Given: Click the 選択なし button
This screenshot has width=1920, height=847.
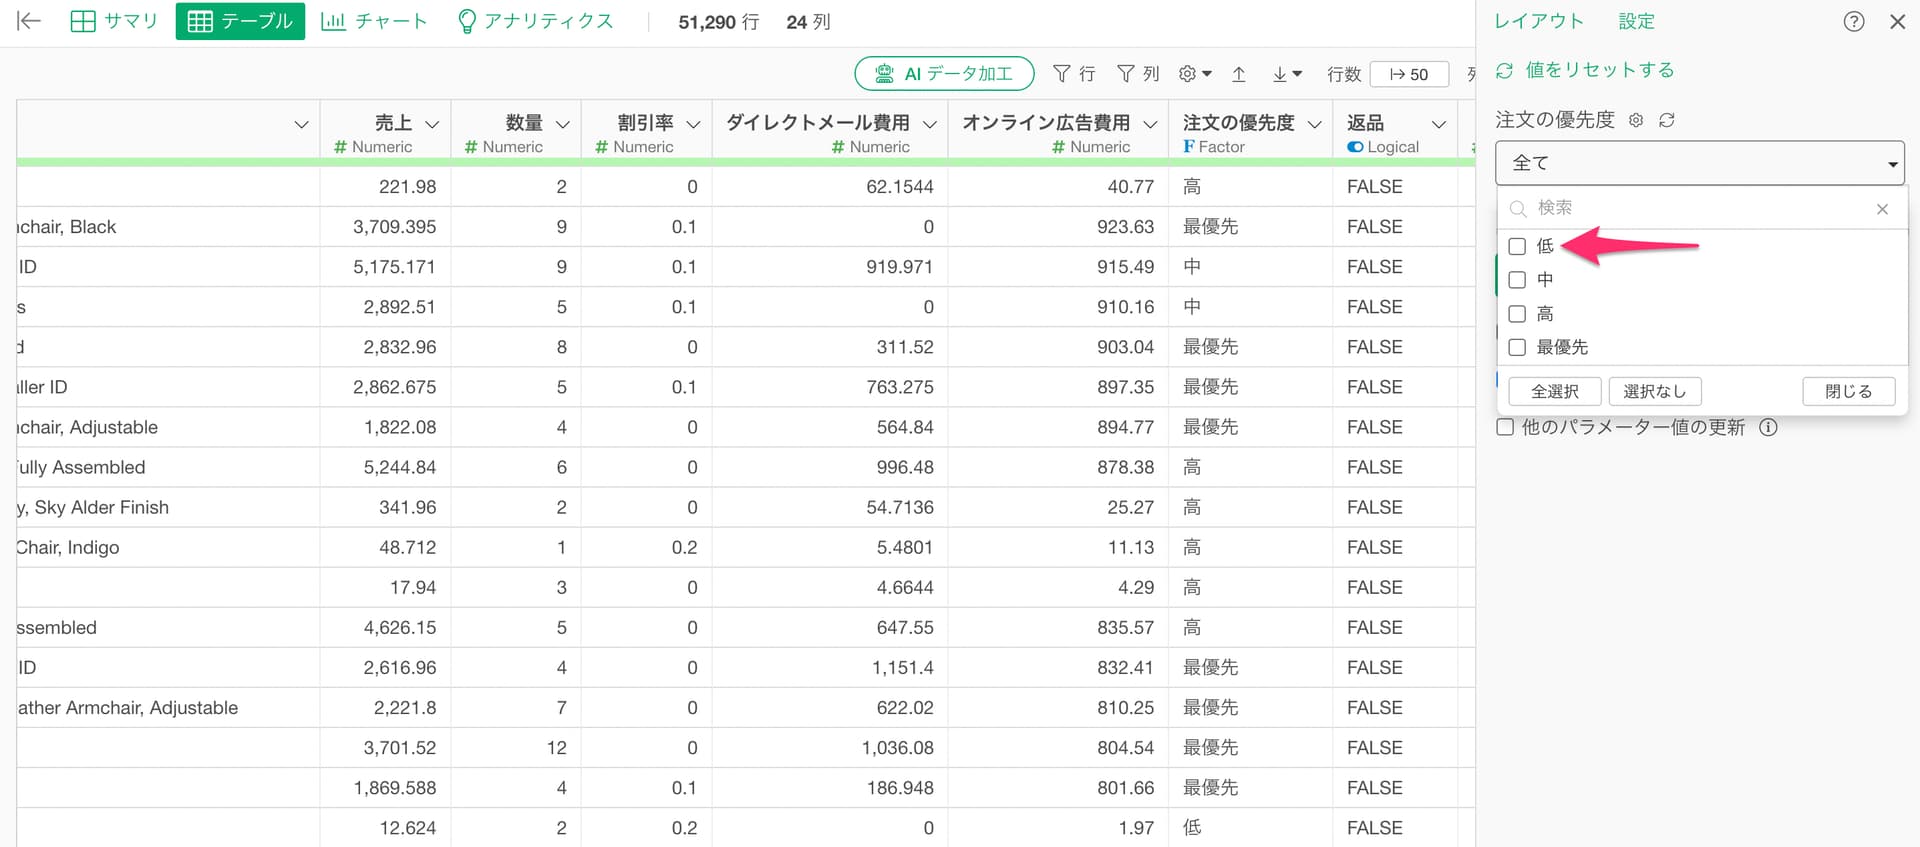Looking at the screenshot, I should tap(1654, 391).
